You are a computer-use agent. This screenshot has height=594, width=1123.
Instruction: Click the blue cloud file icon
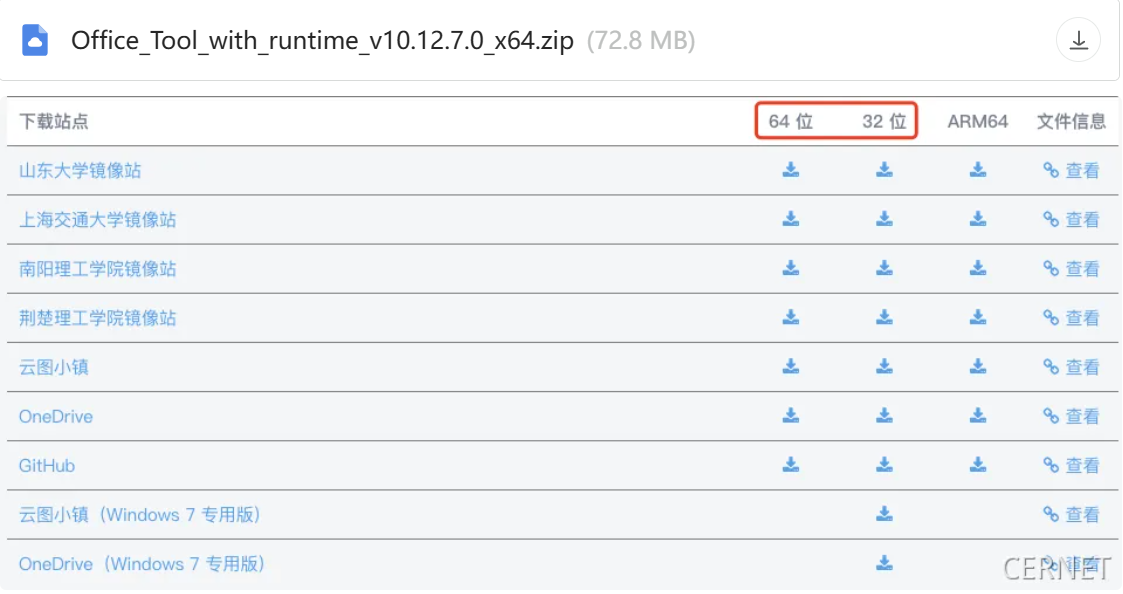click(x=35, y=40)
